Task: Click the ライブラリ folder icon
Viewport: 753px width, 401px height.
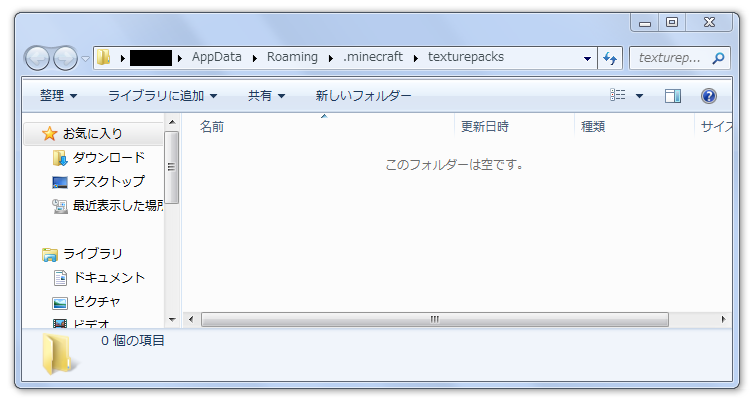Action: (x=49, y=255)
